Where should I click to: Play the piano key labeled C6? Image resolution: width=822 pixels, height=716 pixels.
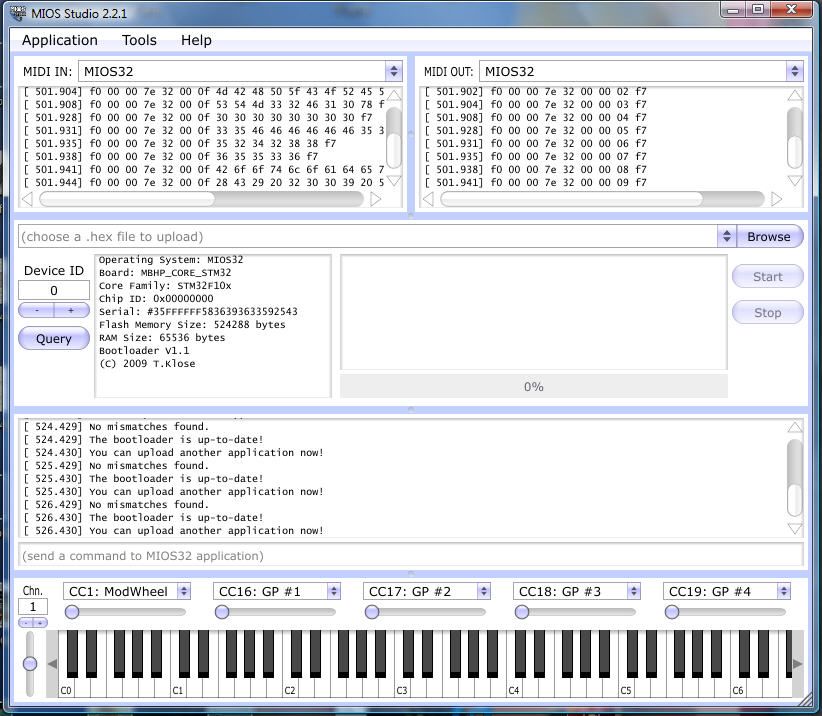coord(738,688)
